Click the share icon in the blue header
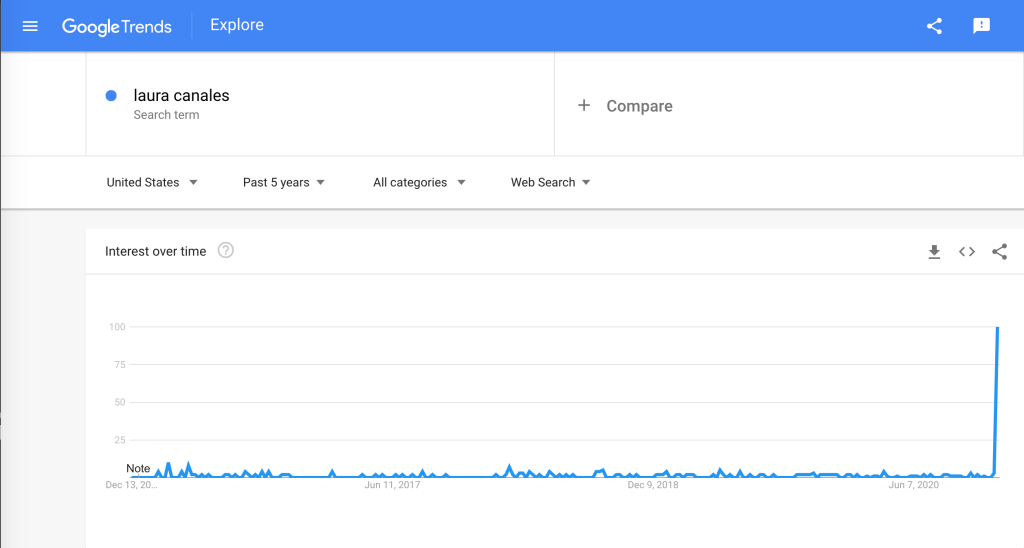The height and width of the screenshot is (548, 1024). (x=934, y=26)
